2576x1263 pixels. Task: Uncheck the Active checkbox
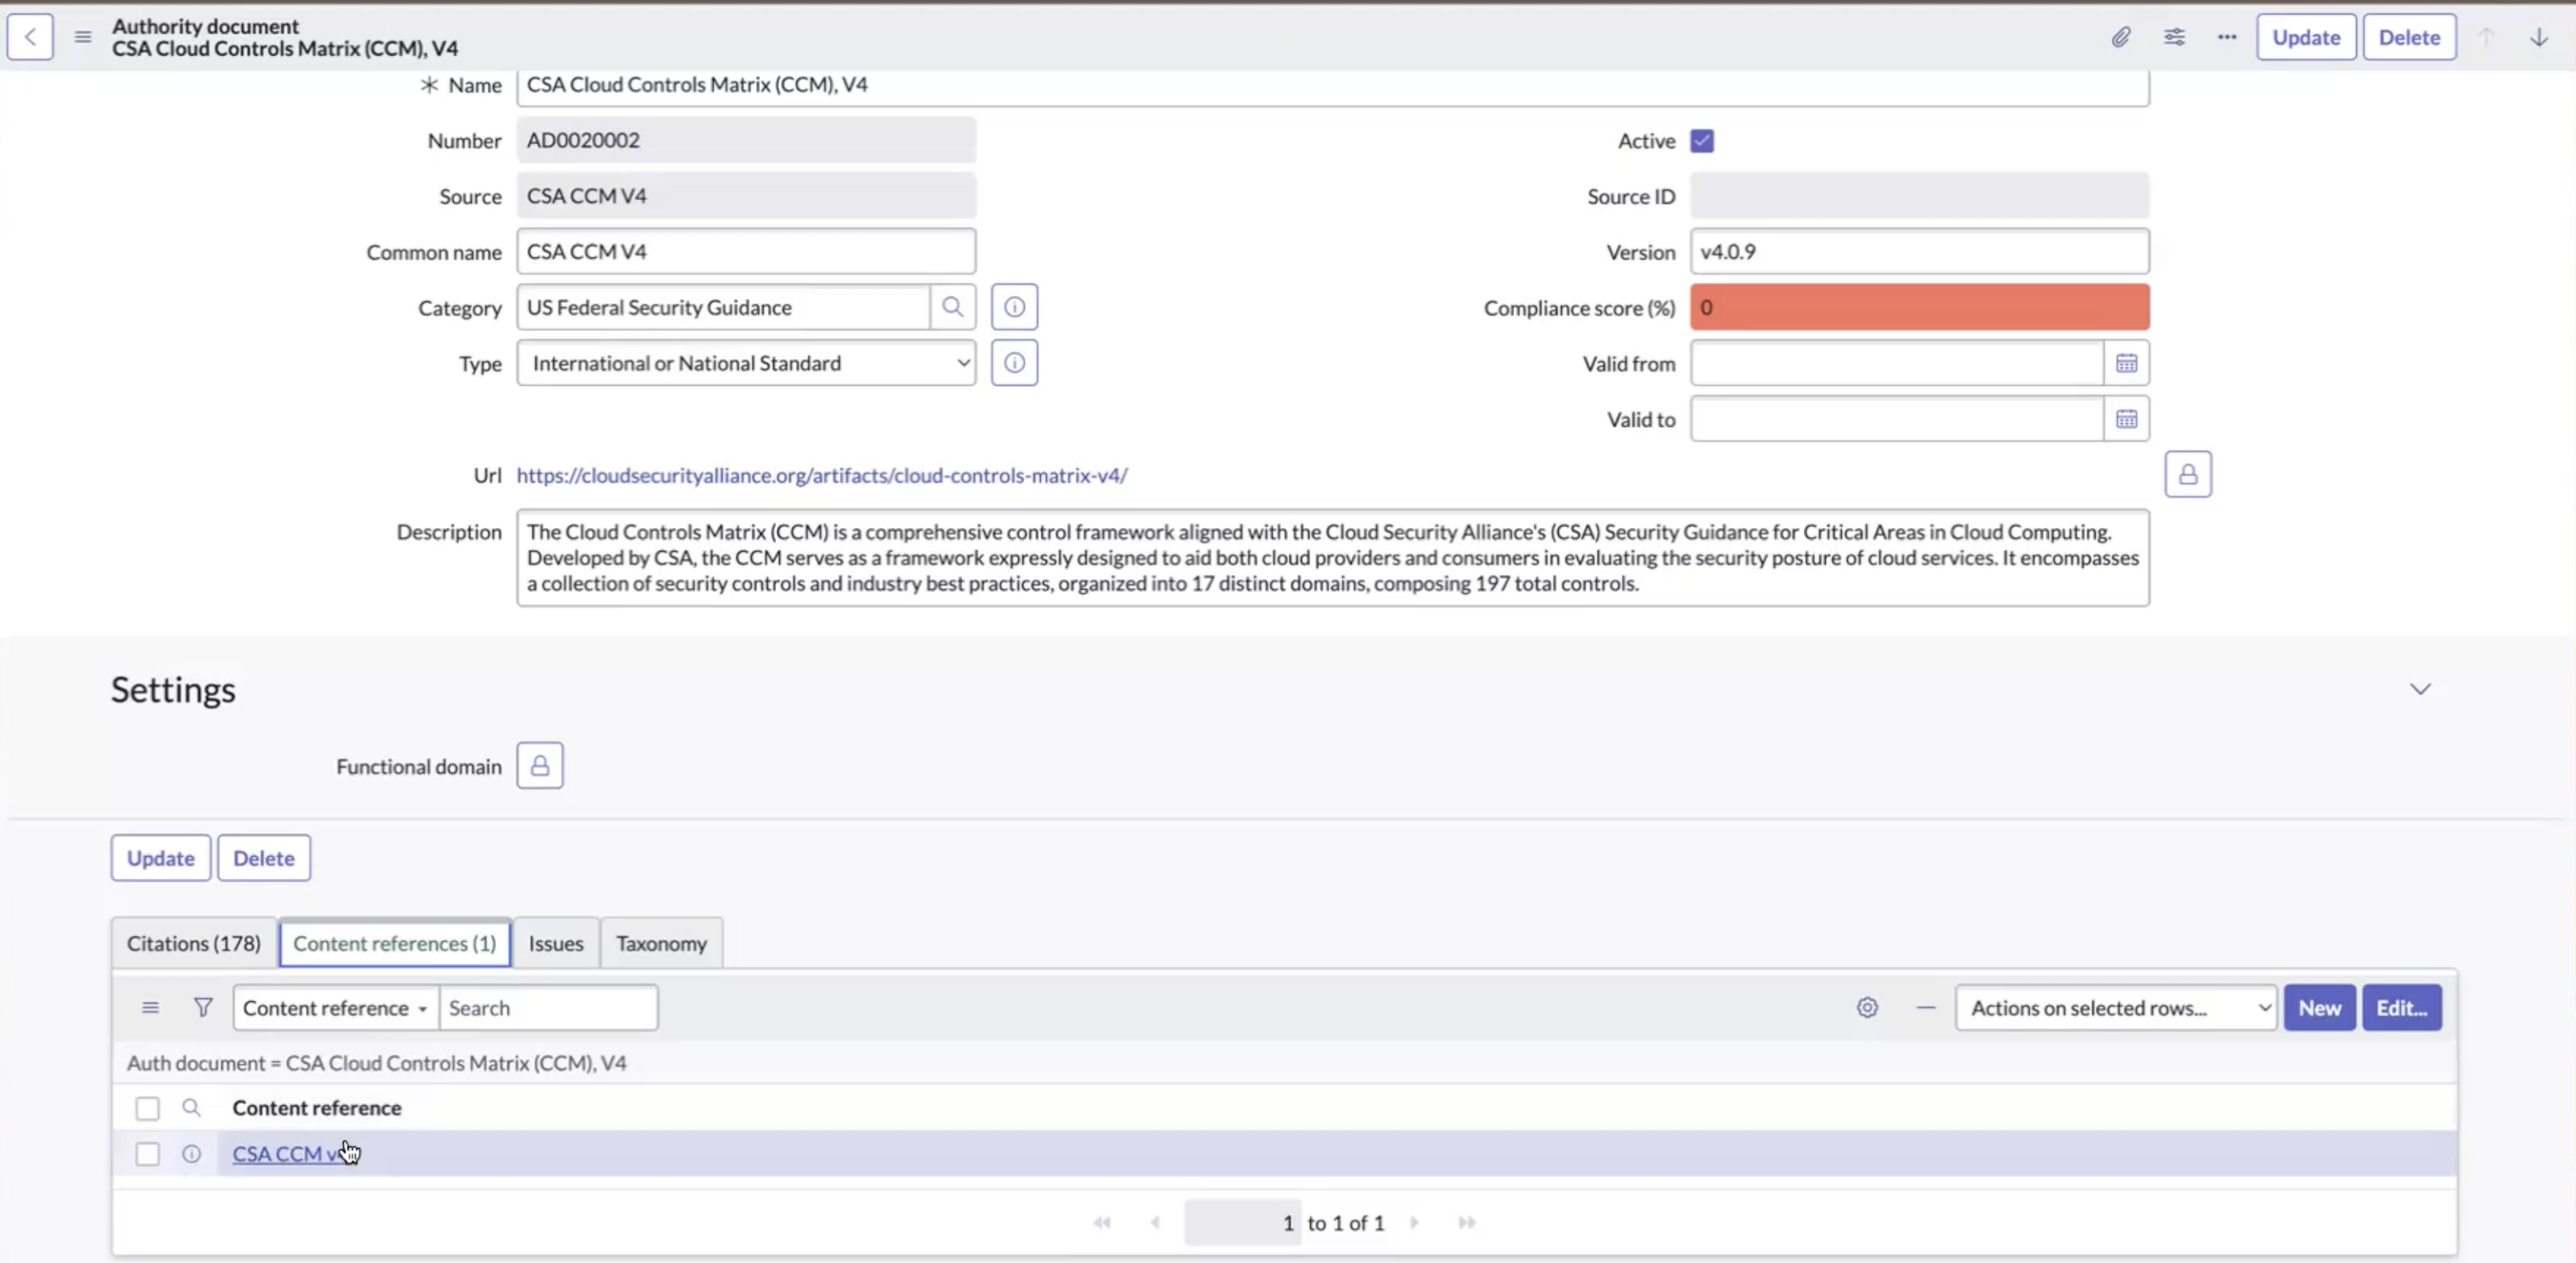1702,141
